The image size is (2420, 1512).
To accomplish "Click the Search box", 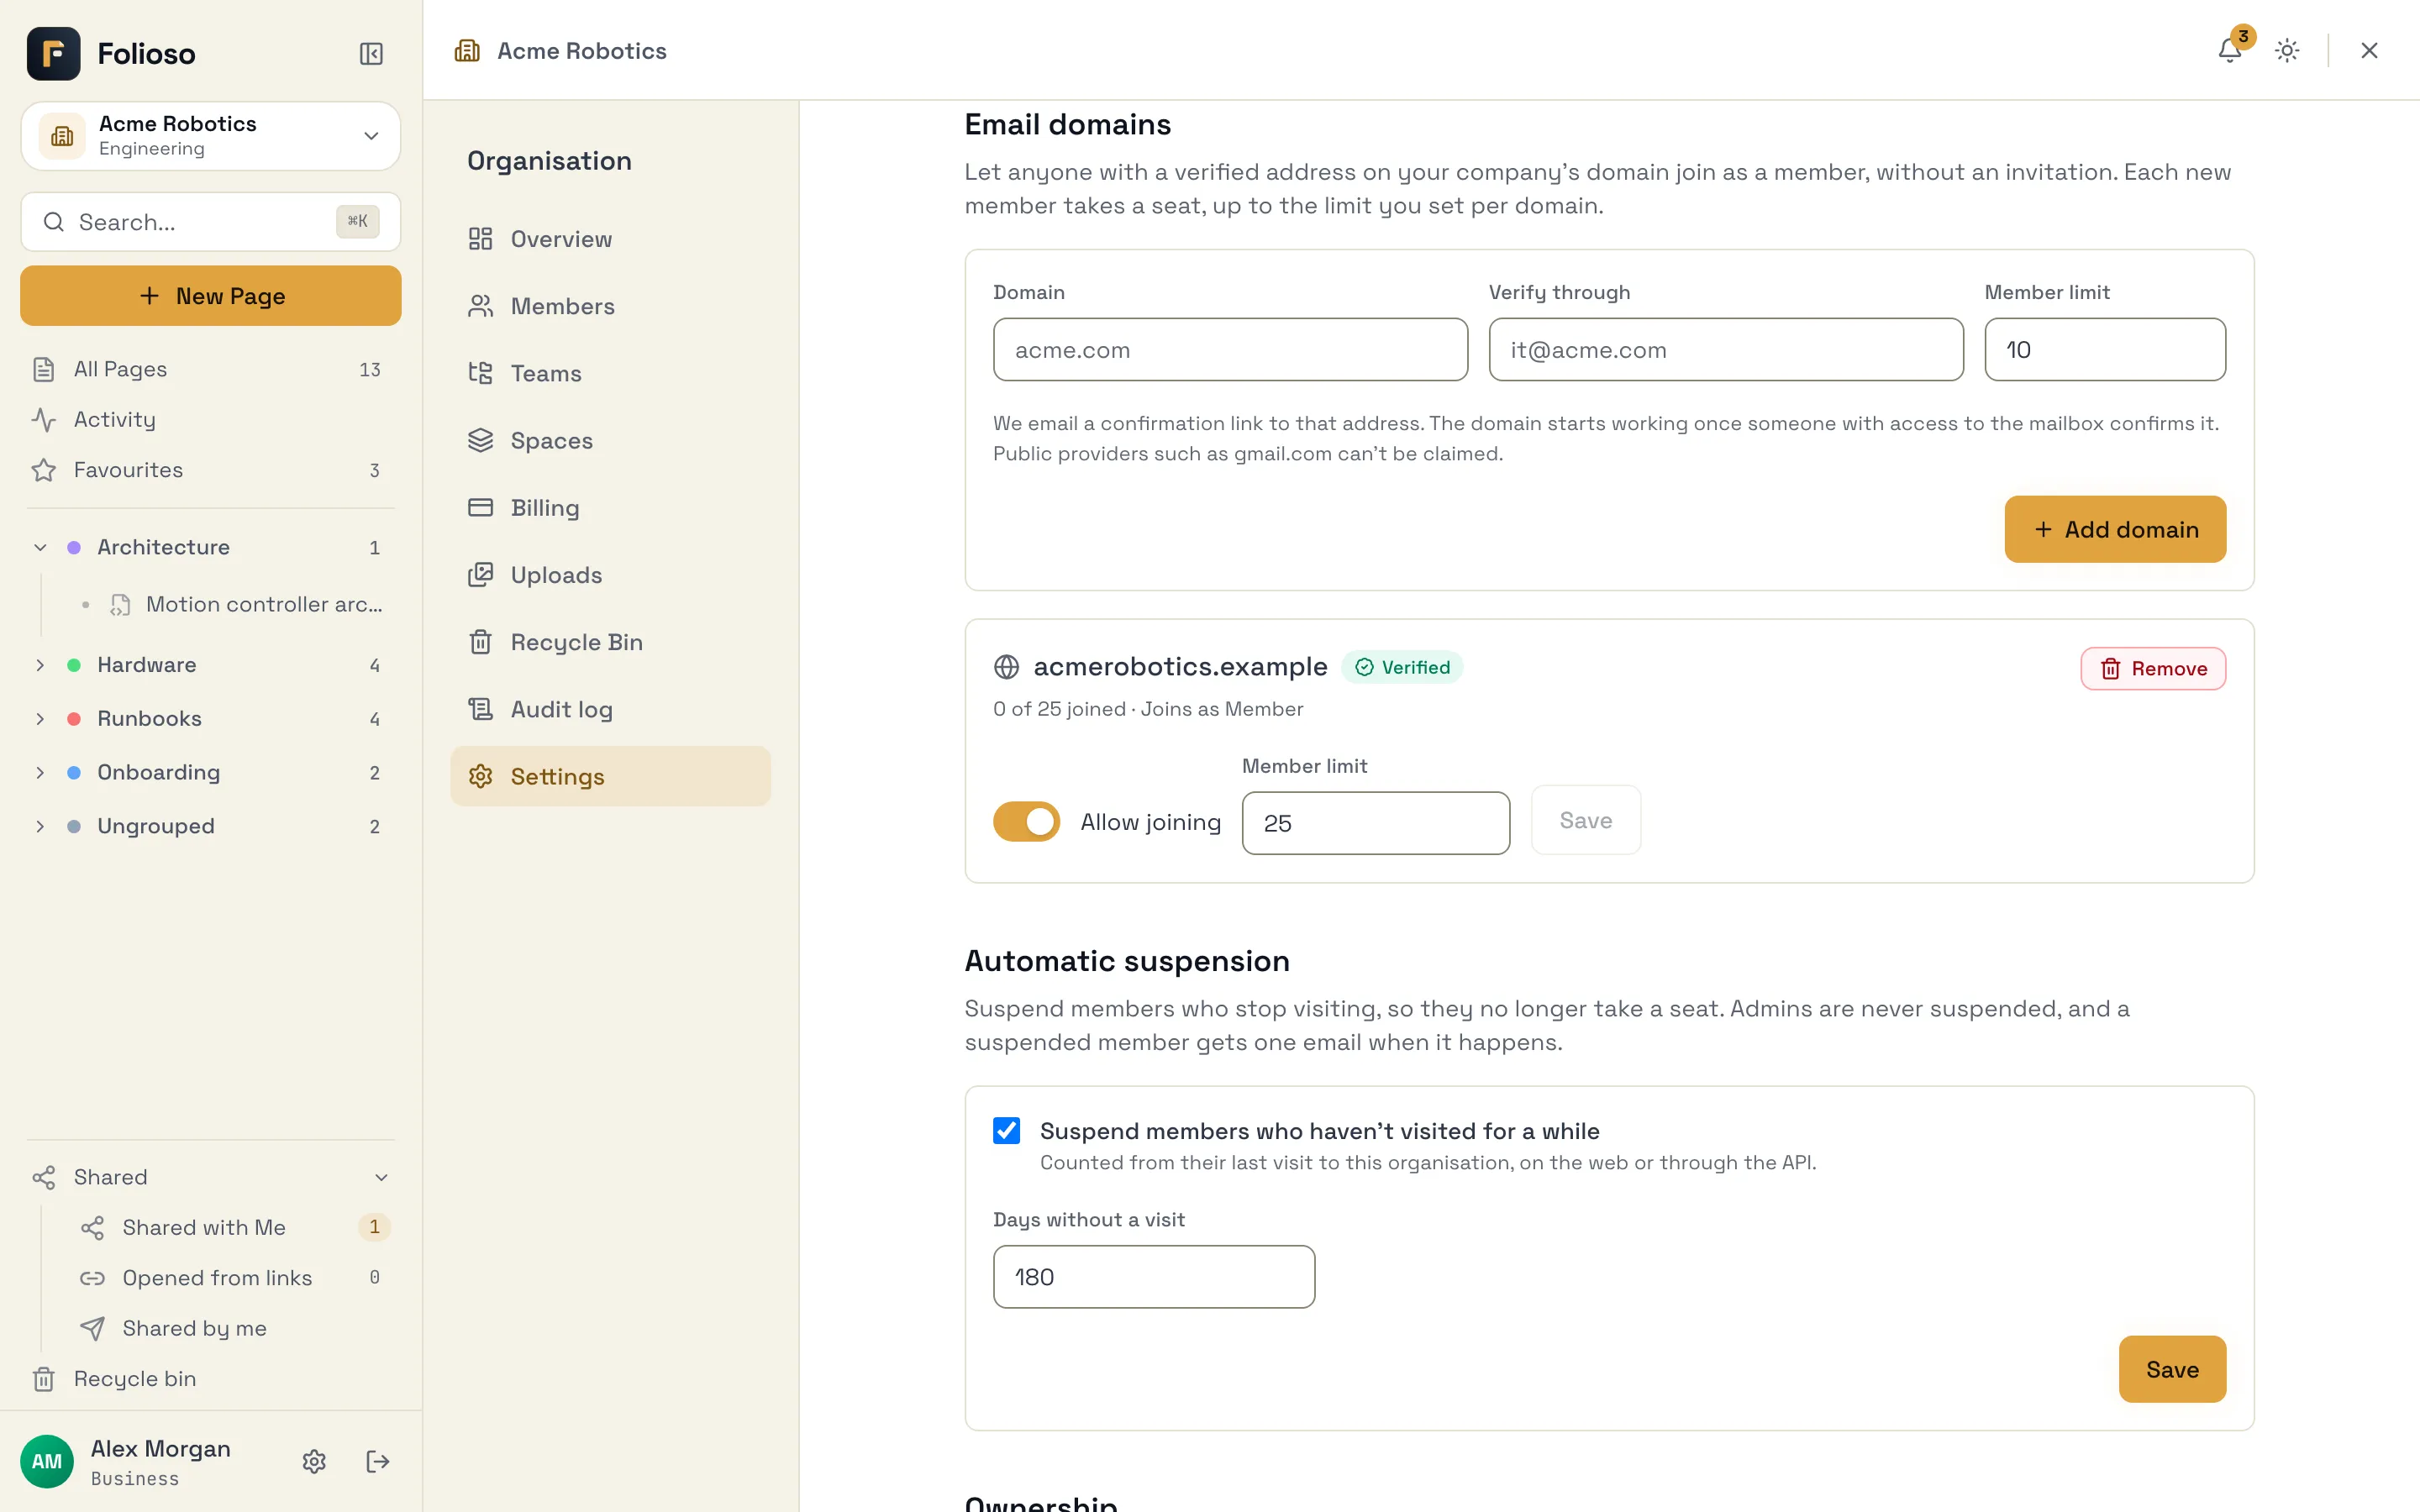I will pos(210,222).
